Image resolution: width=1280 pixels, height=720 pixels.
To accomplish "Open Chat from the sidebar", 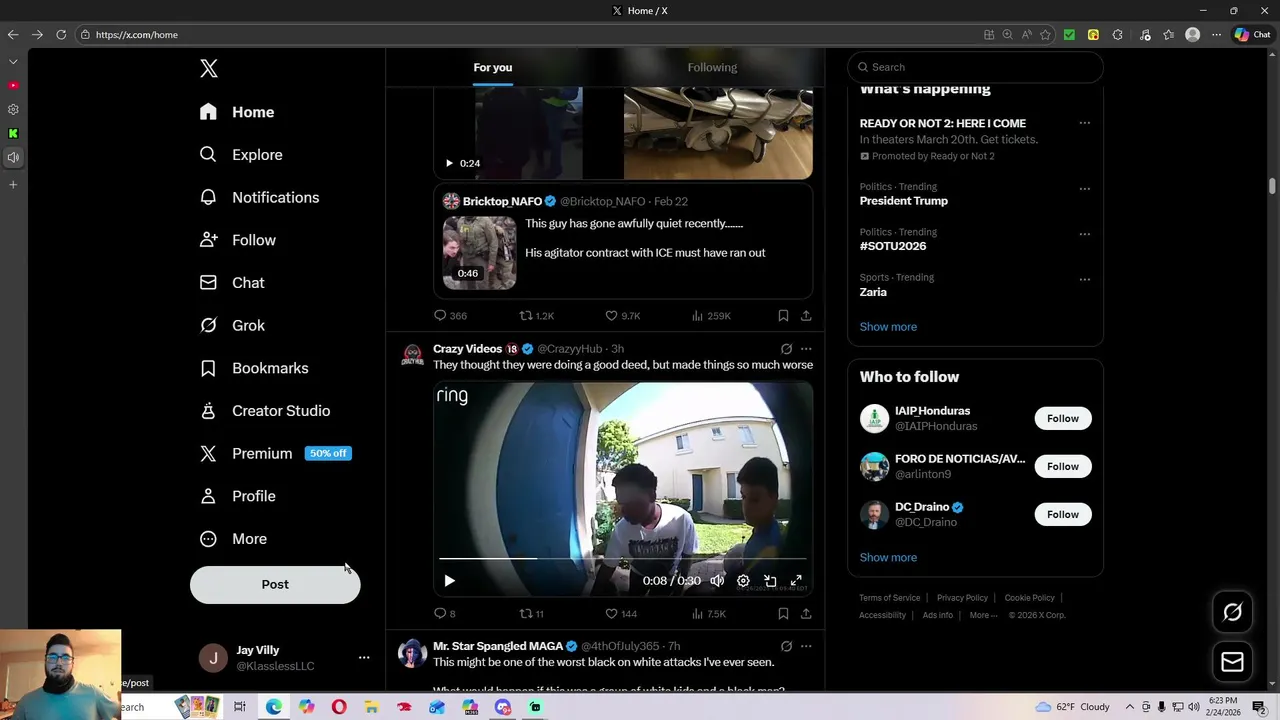I will point(232,283).
